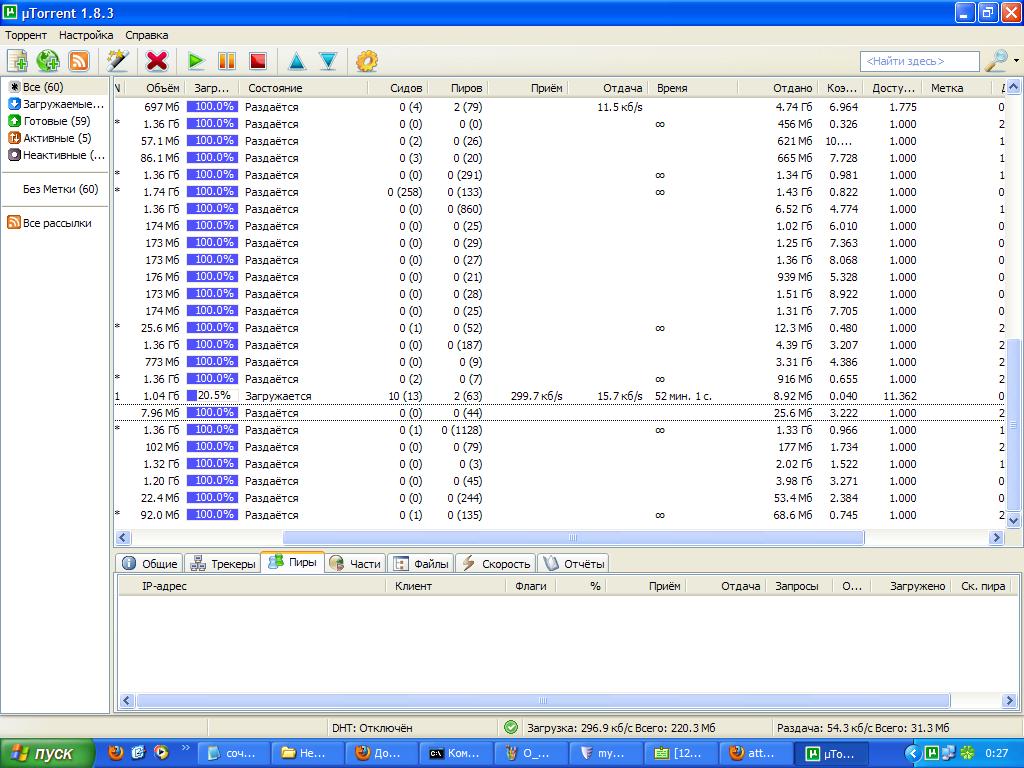The image size is (1024, 768).
Task: Move torrent up the queue with up arrow
Action: tap(297, 61)
